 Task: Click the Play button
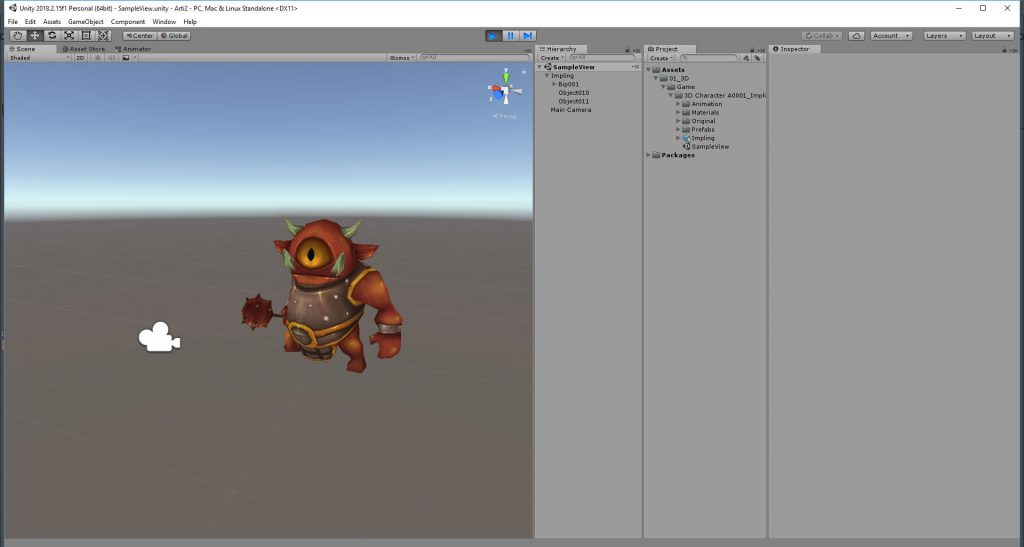click(494, 36)
